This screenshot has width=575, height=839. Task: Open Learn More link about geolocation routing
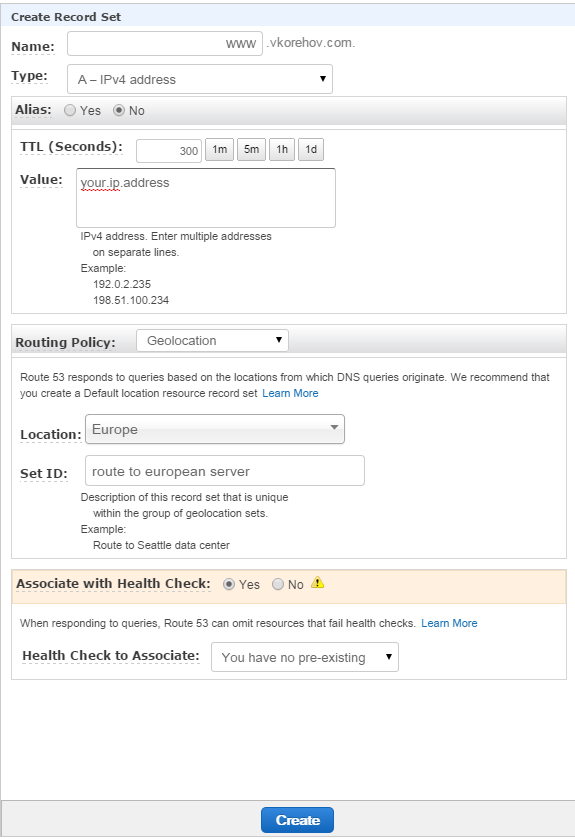[290, 393]
